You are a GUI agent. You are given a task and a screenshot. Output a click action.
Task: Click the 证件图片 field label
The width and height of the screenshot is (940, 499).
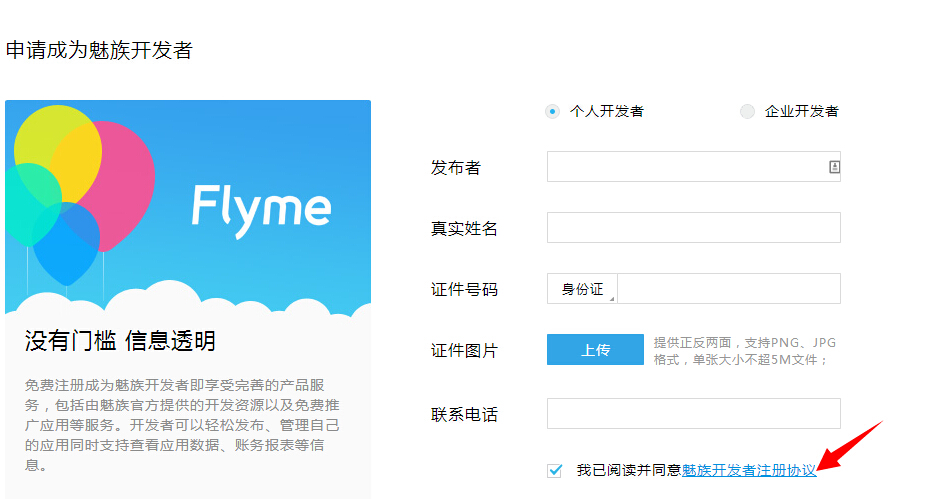464,351
